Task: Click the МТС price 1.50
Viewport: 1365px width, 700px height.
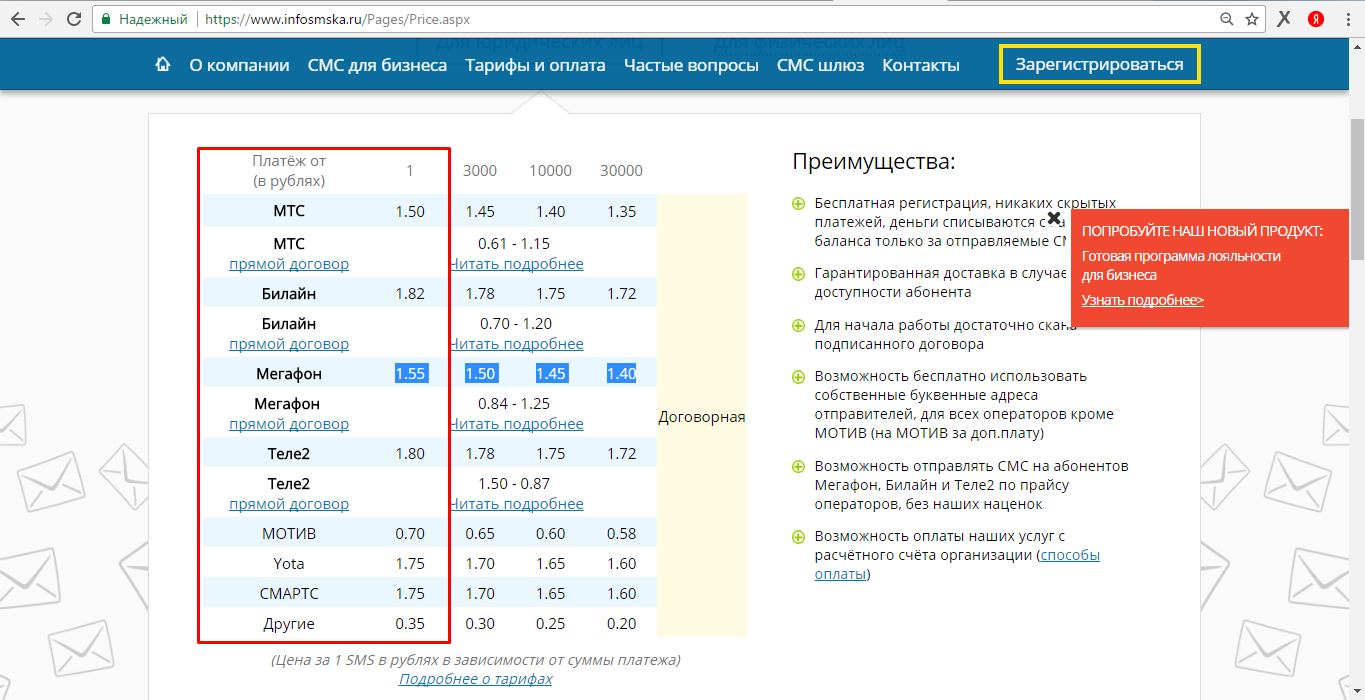Action: tap(410, 212)
